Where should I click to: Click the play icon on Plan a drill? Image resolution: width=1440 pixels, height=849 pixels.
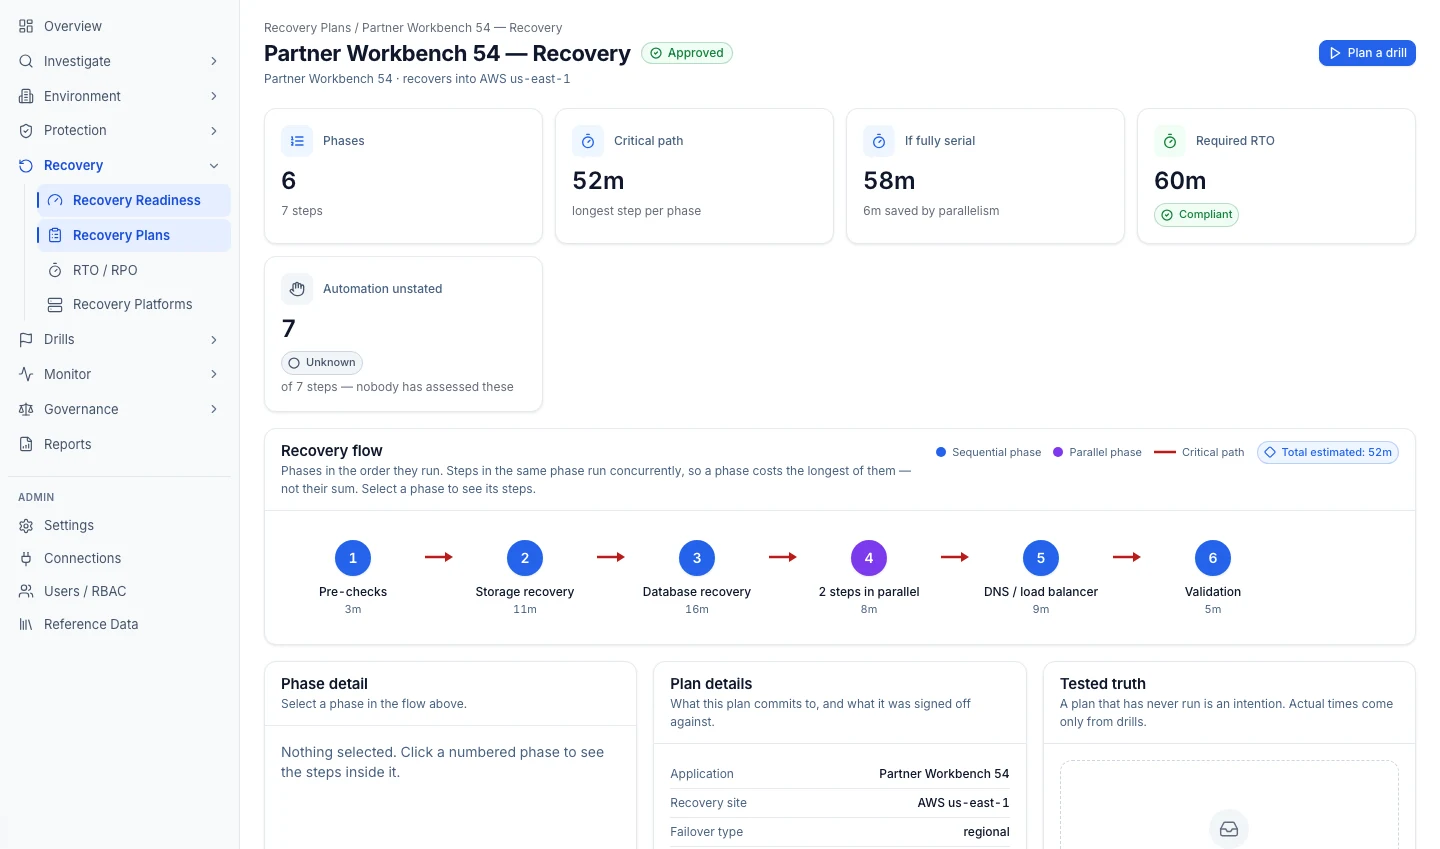(x=1335, y=53)
